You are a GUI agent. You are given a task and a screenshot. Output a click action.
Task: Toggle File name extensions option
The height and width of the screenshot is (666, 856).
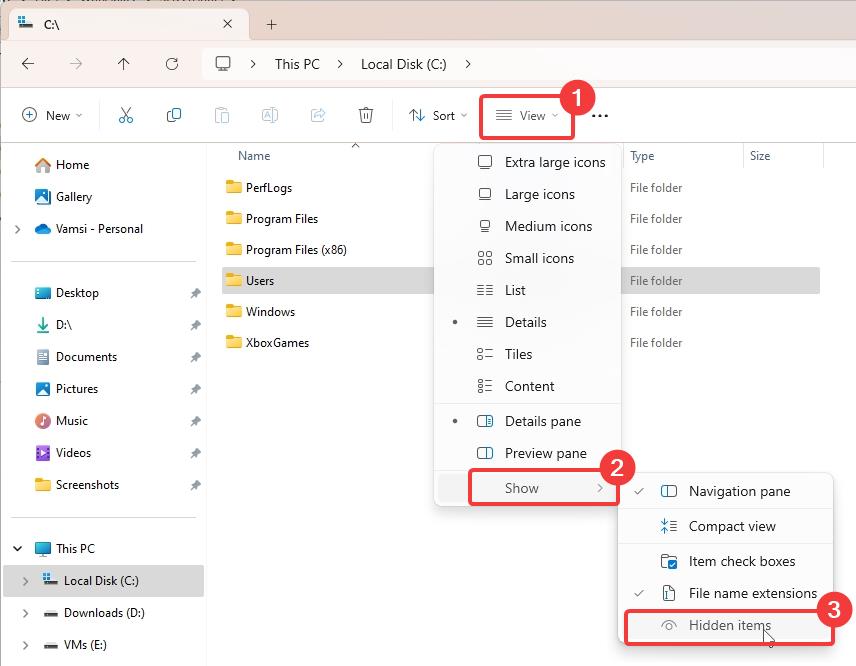click(x=752, y=593)
